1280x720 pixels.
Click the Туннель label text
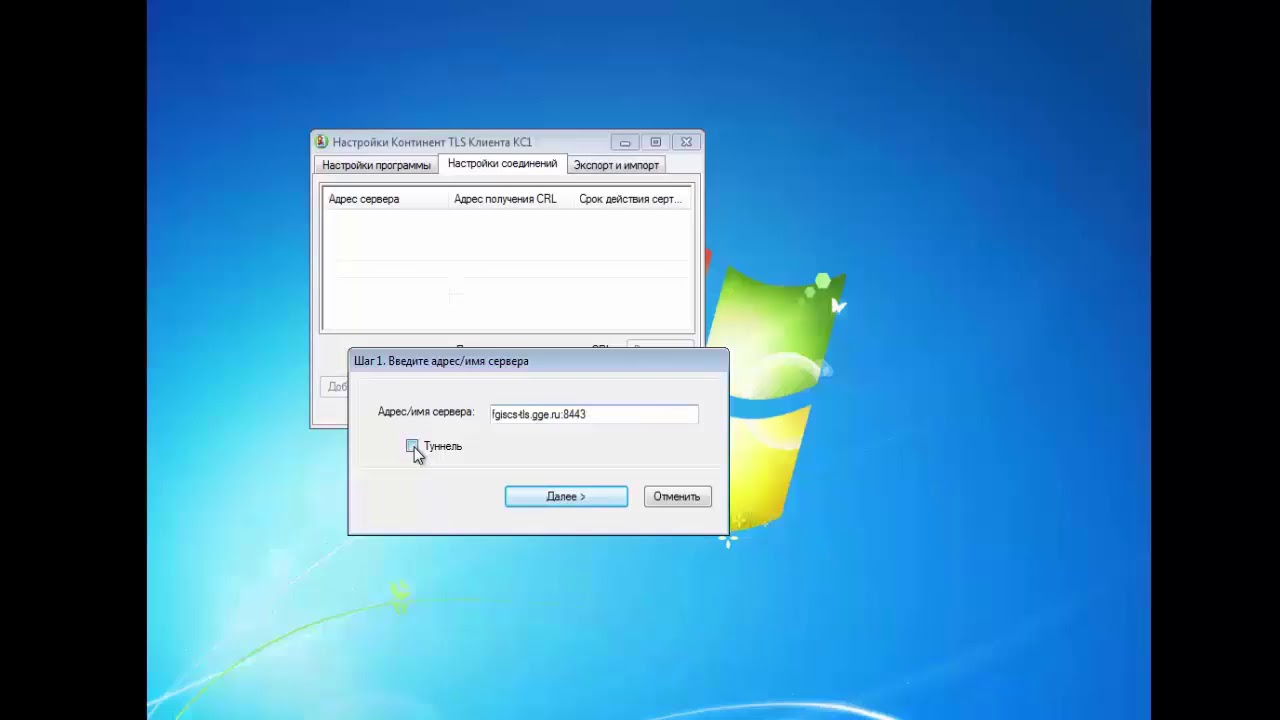click(x=443, y=446)
